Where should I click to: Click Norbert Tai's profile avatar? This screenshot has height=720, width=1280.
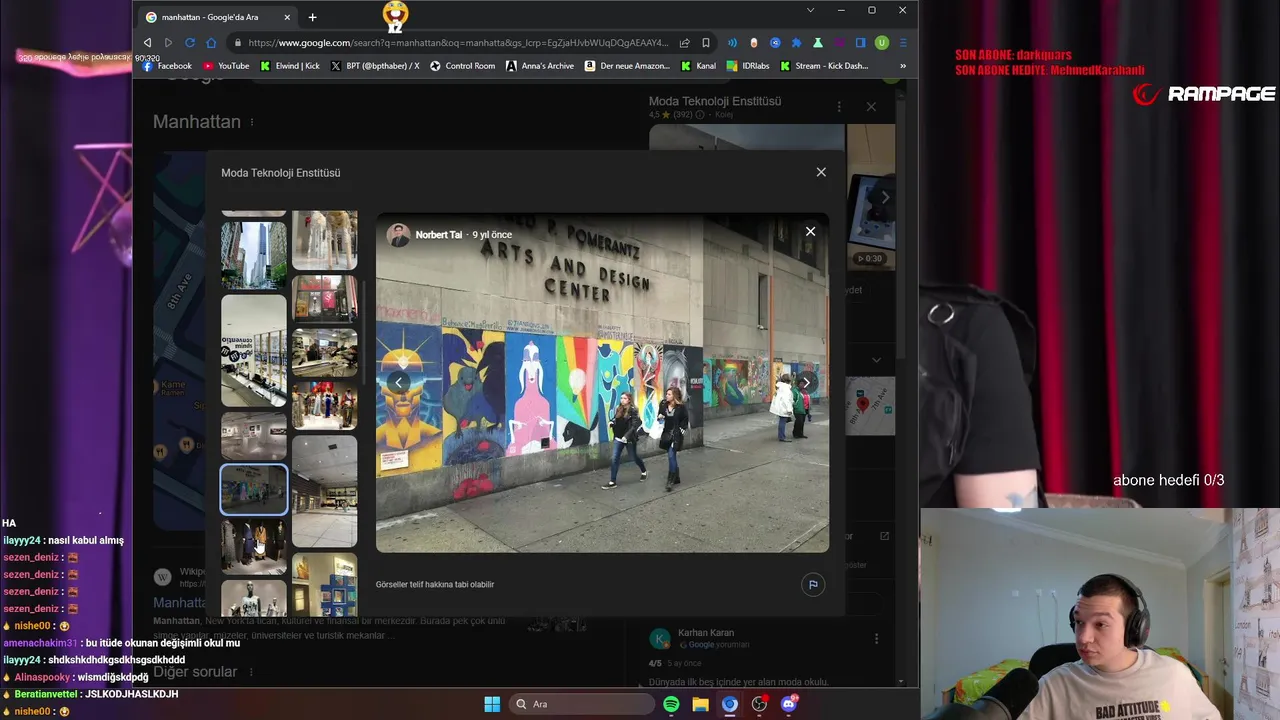(x=399, y=235)
